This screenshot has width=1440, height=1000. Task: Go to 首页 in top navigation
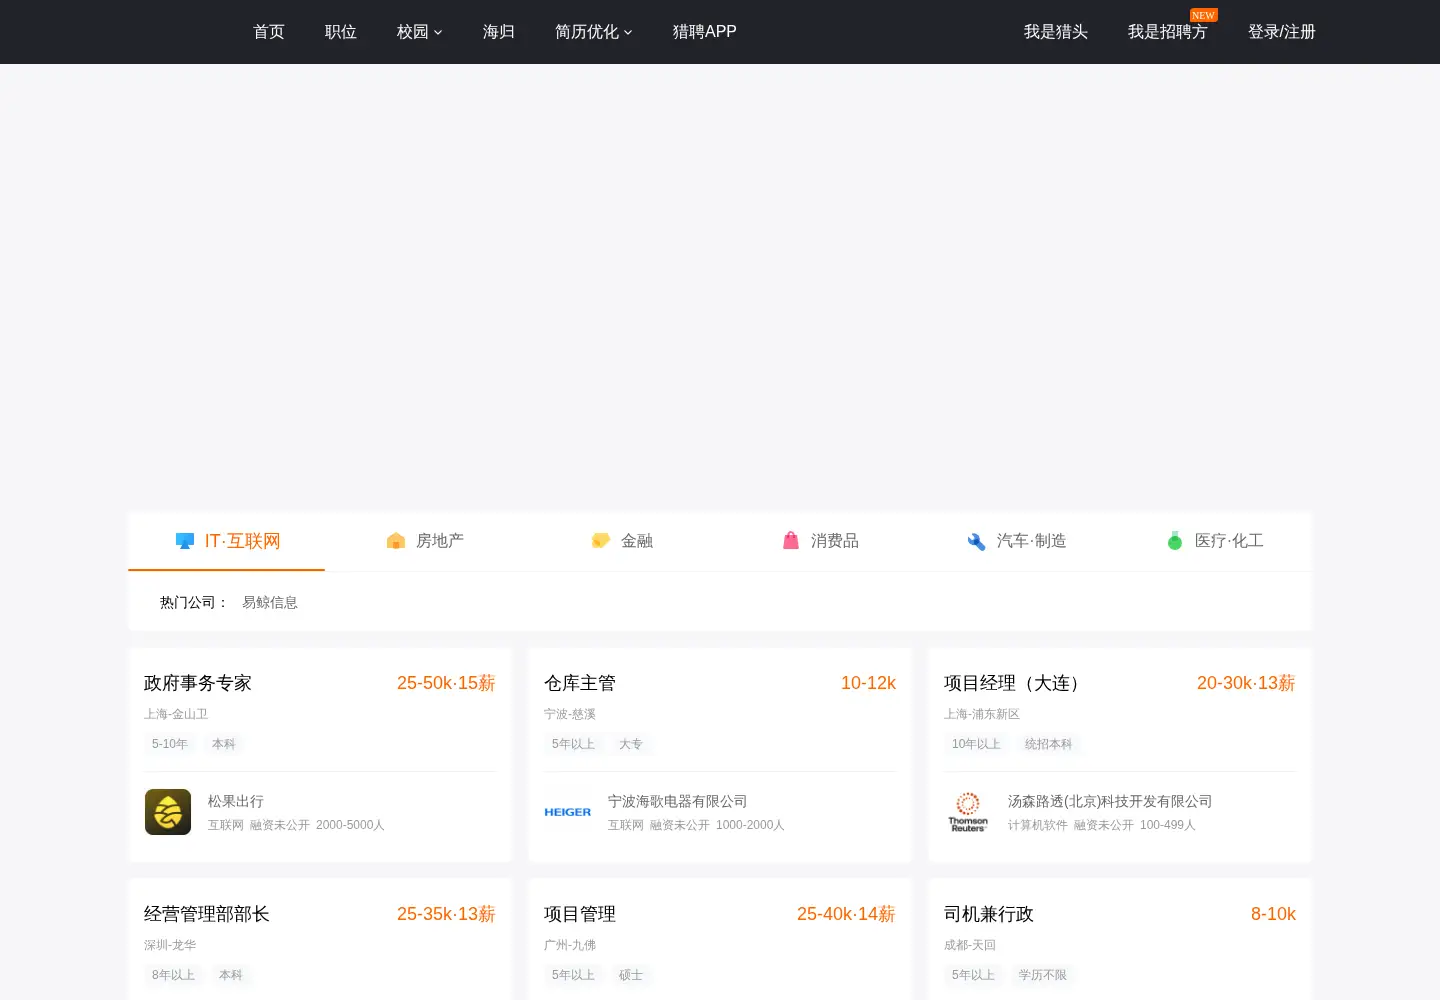click(x=269, y=32)
